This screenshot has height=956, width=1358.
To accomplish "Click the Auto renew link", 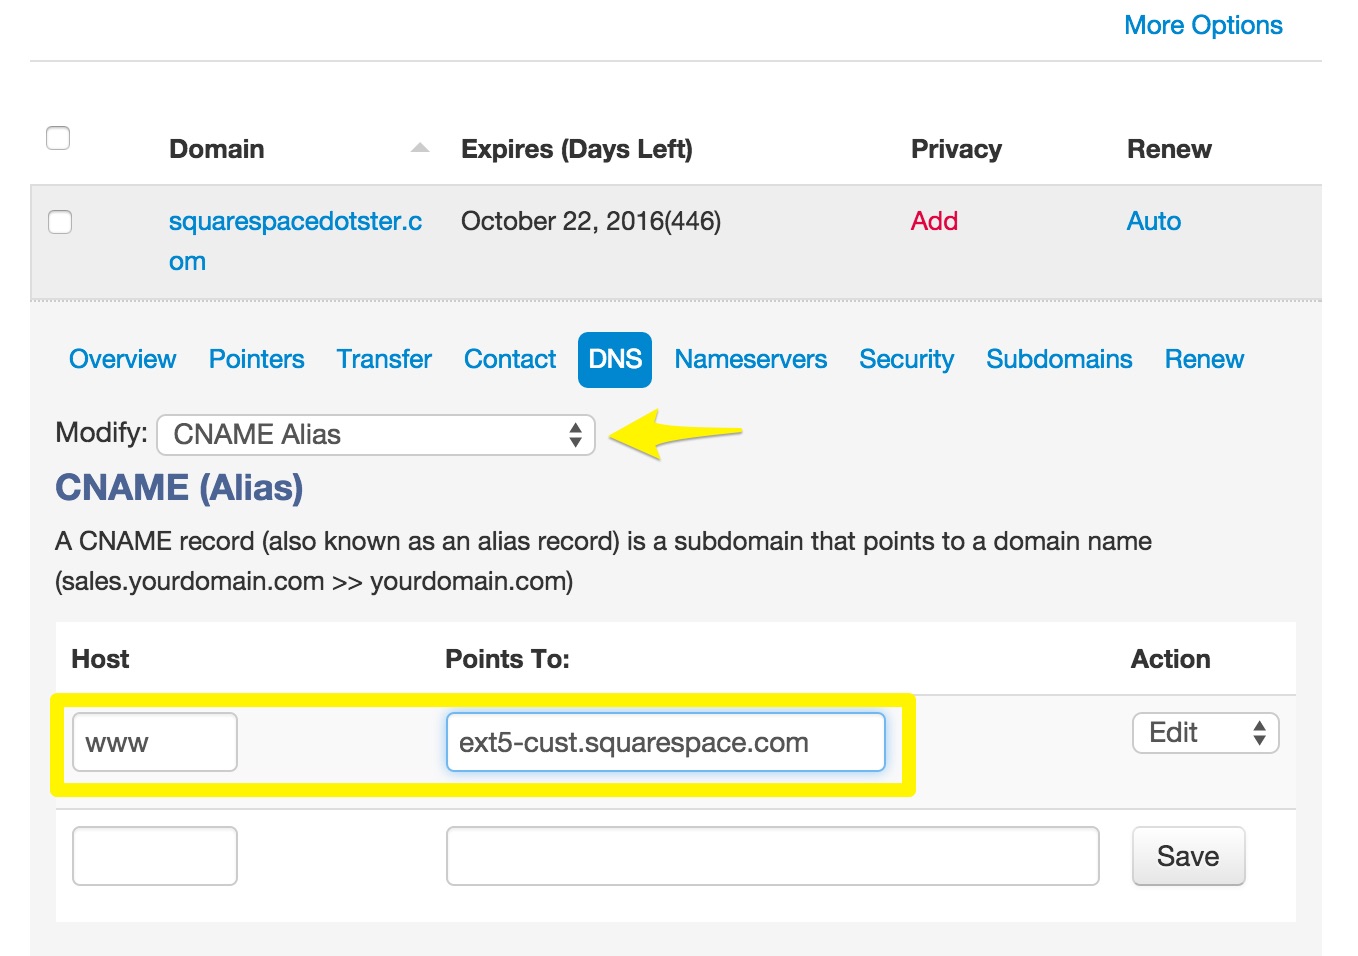I will click(x=1153, y=222).
